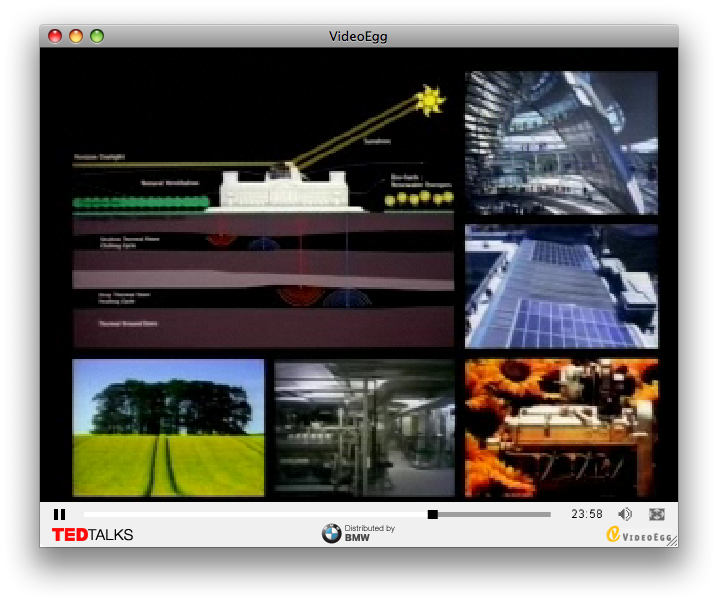Zoom the window with the green button
The height and width of the screenshot is (602, 718).
pos(97,36)
